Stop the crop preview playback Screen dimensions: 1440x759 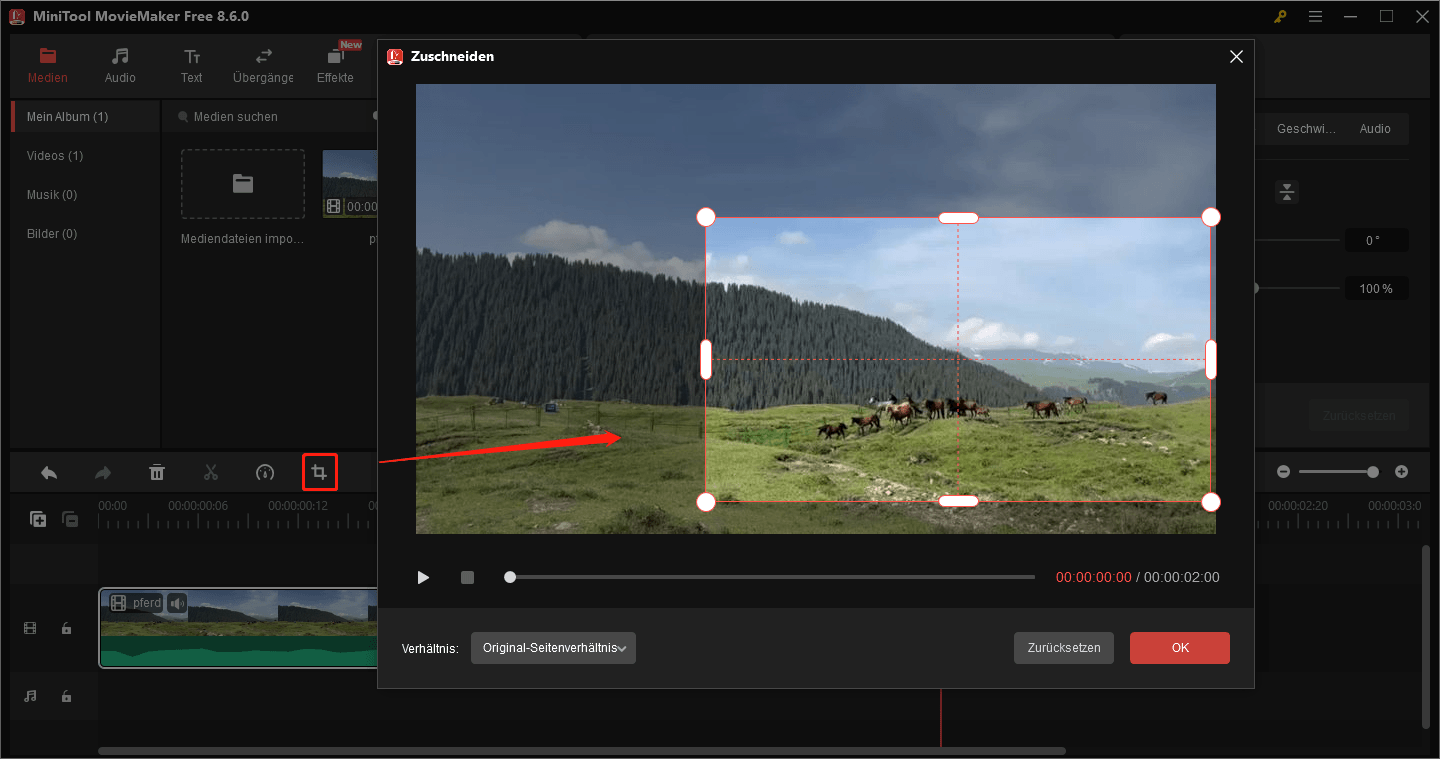point(467,578)
